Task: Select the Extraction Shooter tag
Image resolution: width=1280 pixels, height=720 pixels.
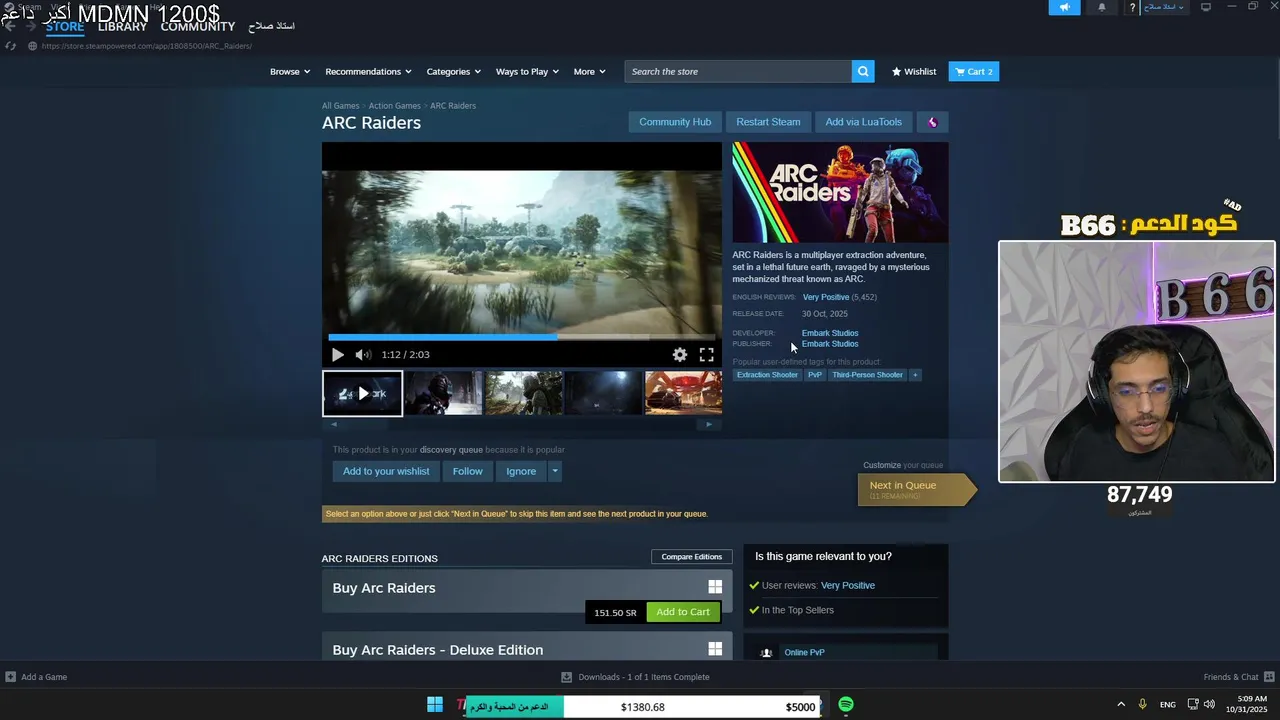Action: pos(767,375)
